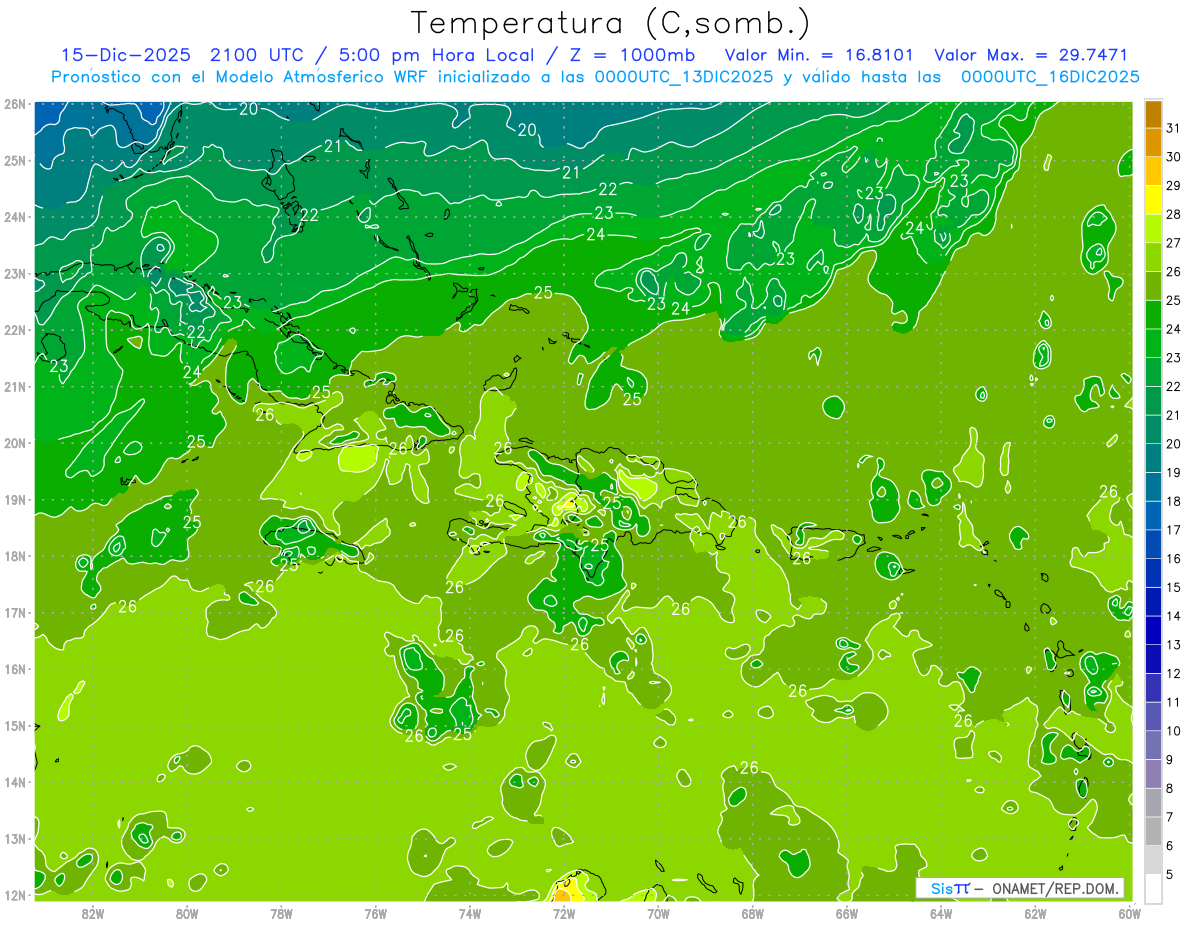Image resolution: width=1200 pixels, height=927 pixels.
Task: Click latitude label '19N'
Action: (x=15, y=500)
